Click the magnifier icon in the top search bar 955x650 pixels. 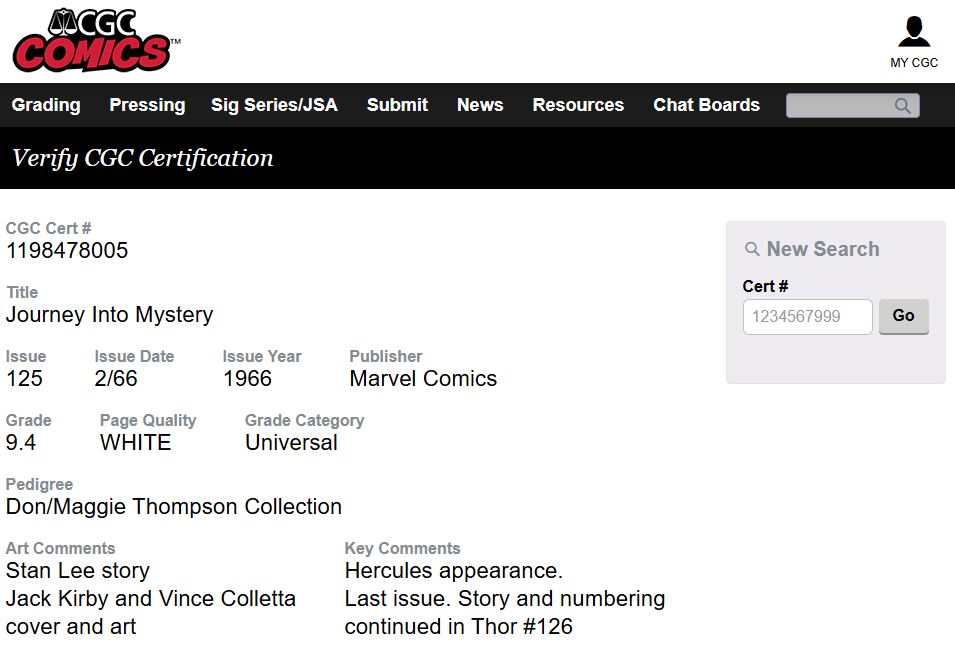click(x=903, y=105)
